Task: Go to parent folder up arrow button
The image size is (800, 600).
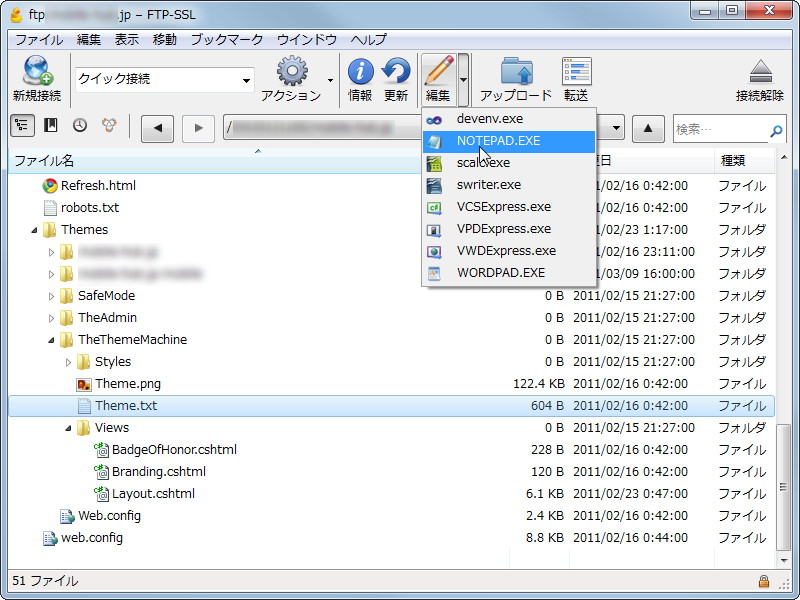Action: pyautogui.click(x=648, y=128)
